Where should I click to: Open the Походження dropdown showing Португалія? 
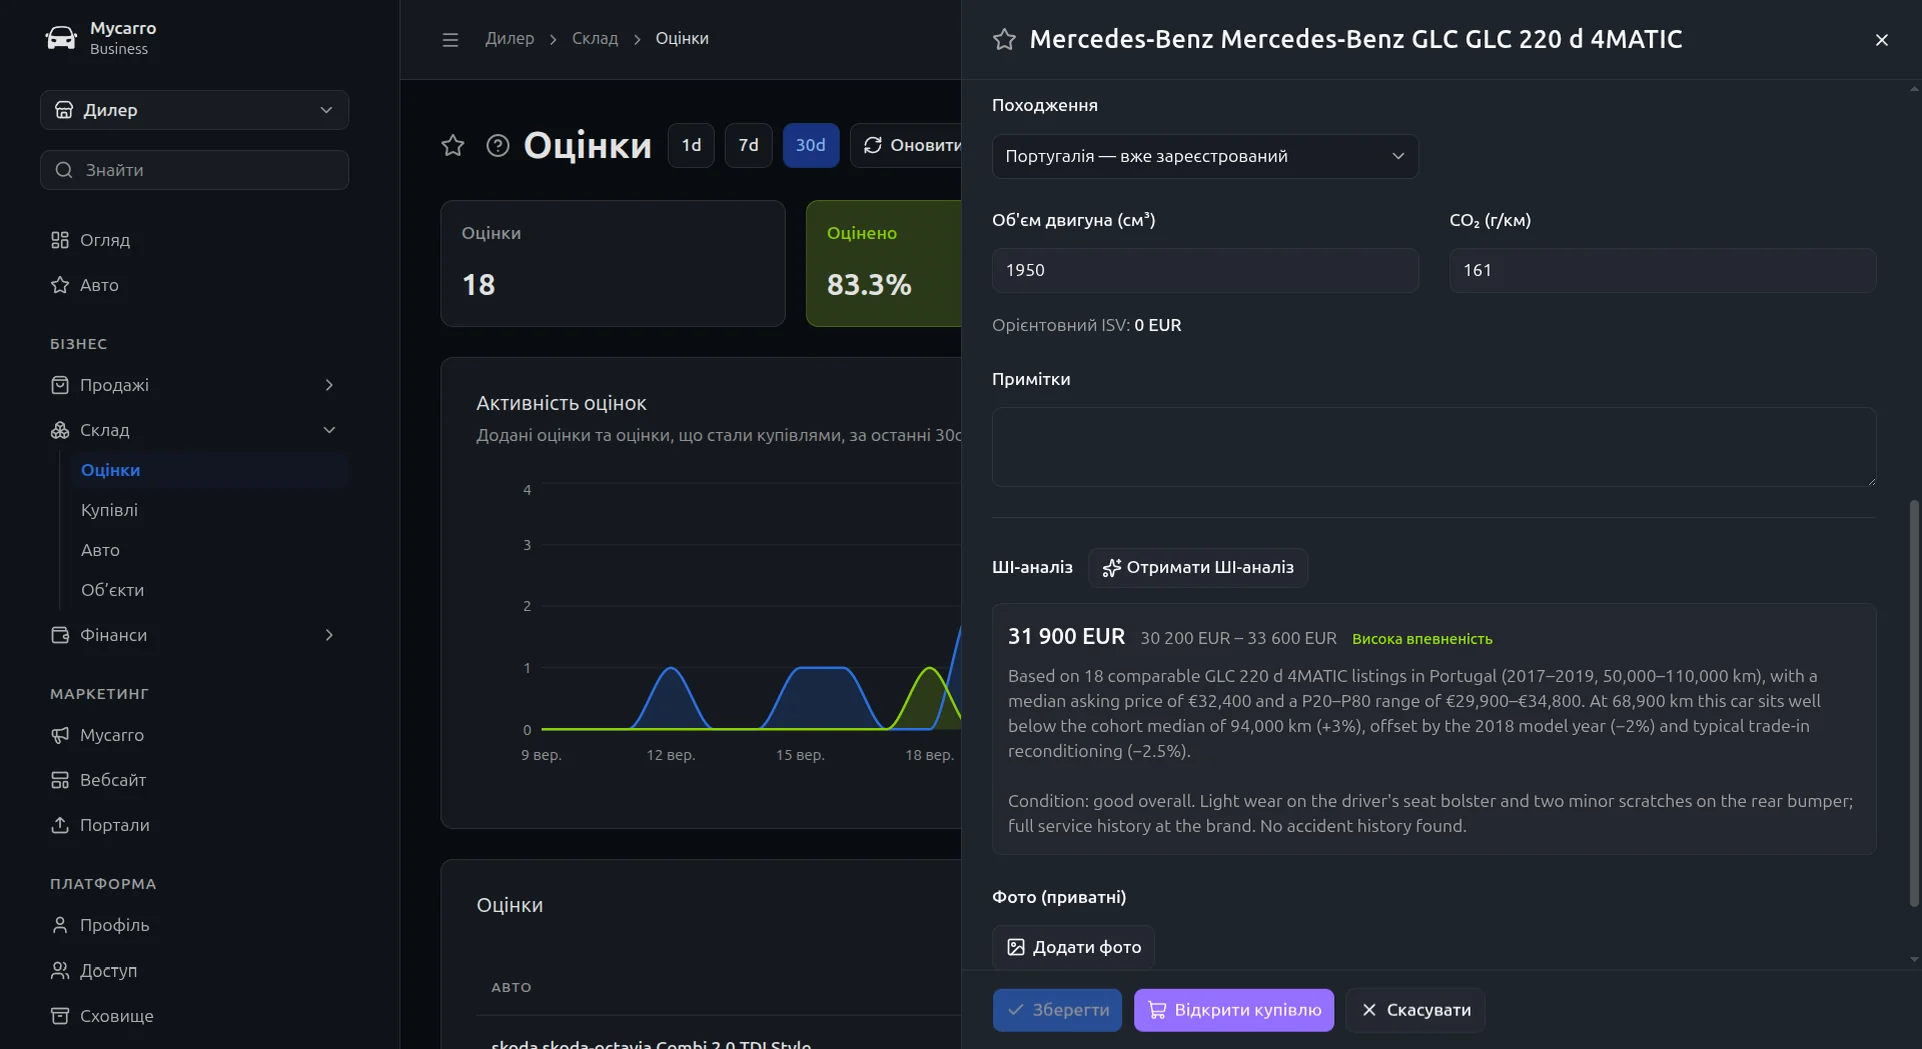(1205, 156)
